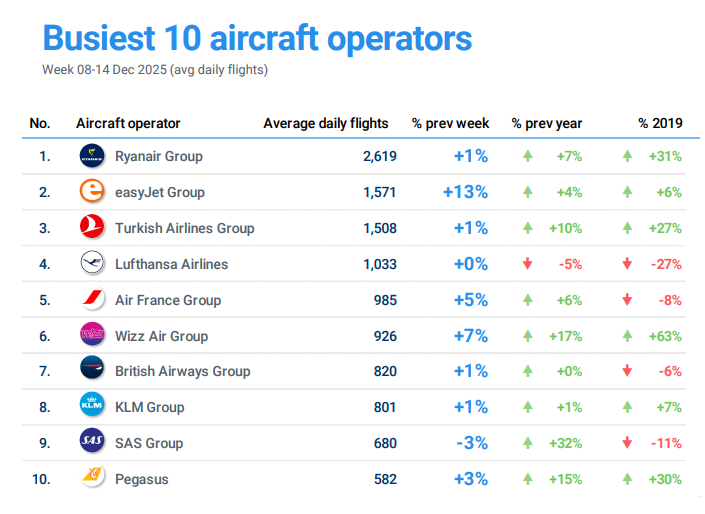This screenshot has width=705, height=514.
Task: Click the Ryanair Group logo icon
Action: coord(92,156)
